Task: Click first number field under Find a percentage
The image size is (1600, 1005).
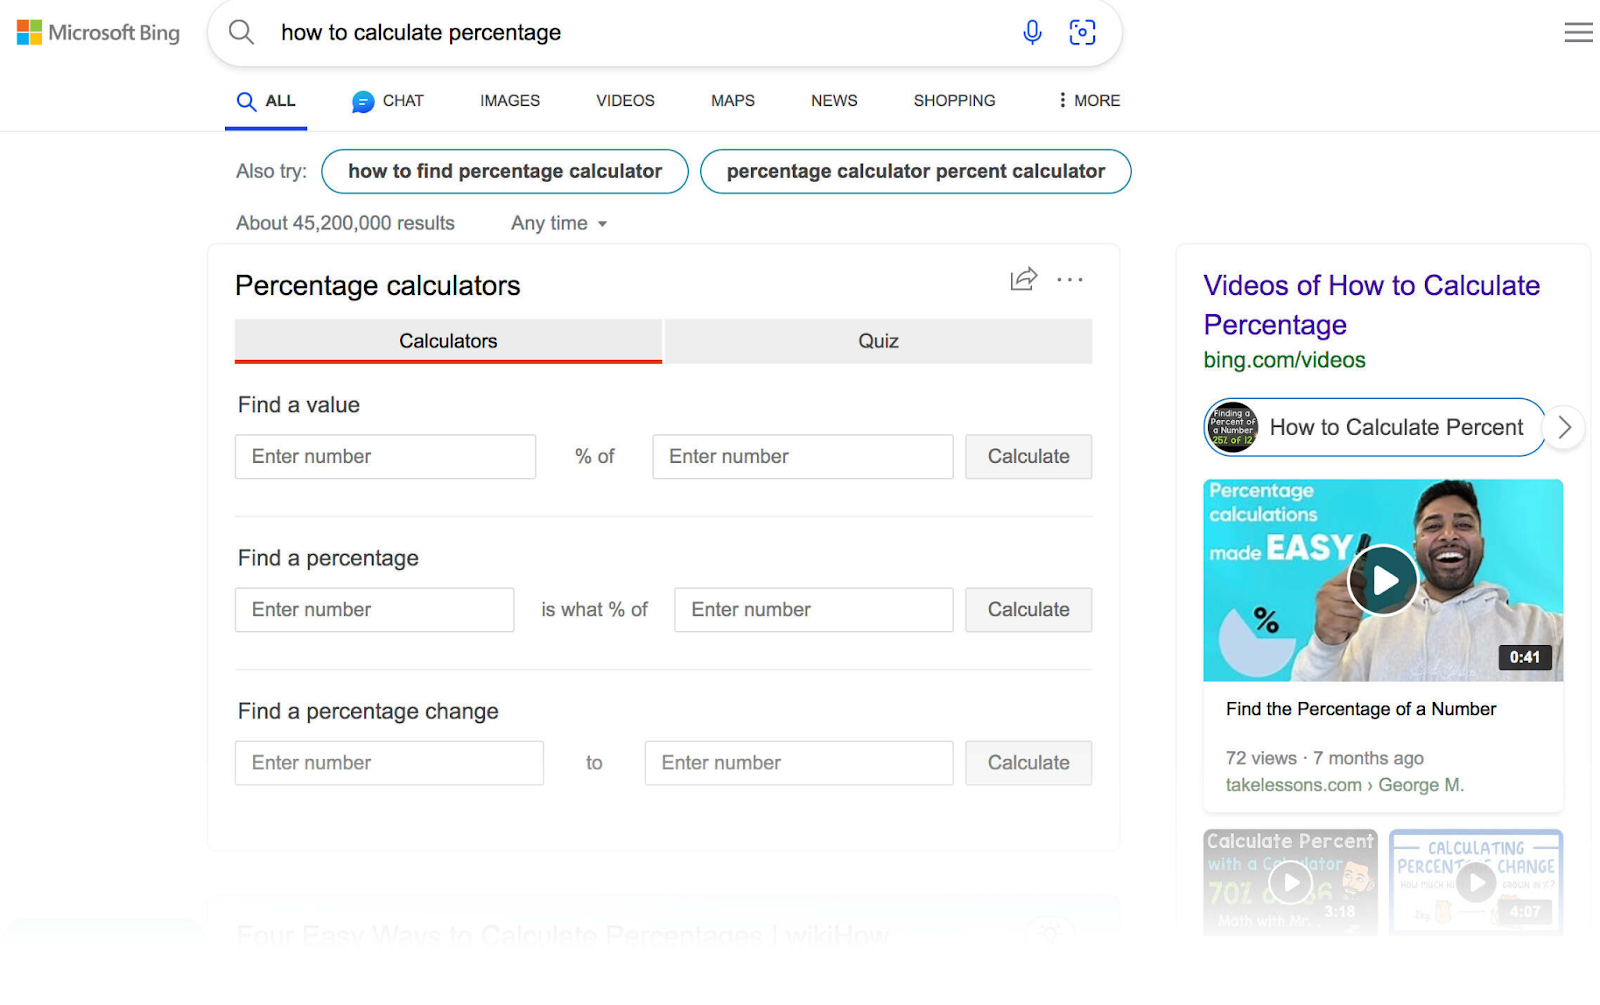Action: click(x=374, y=609)
